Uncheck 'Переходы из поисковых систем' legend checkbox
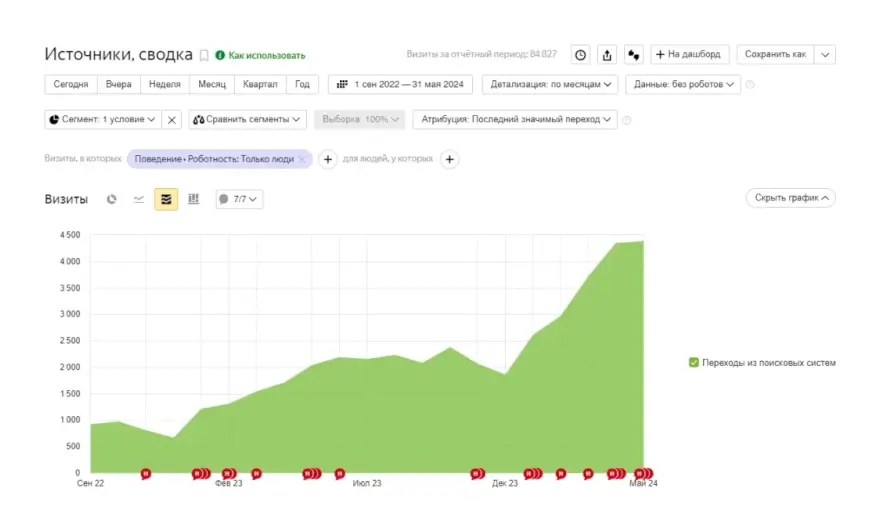The width and height of the screenshot is (880, 532). tap(694, 363)
